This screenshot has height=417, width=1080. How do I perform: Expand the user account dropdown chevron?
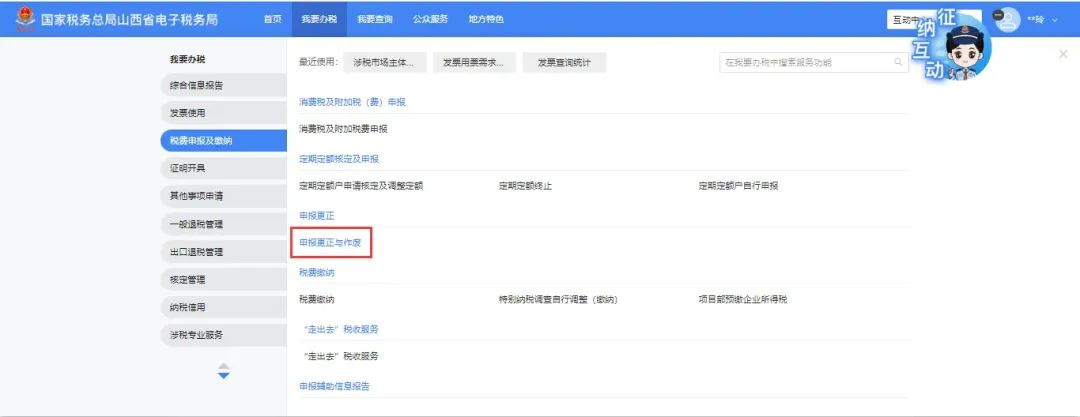click(1054, 21)
